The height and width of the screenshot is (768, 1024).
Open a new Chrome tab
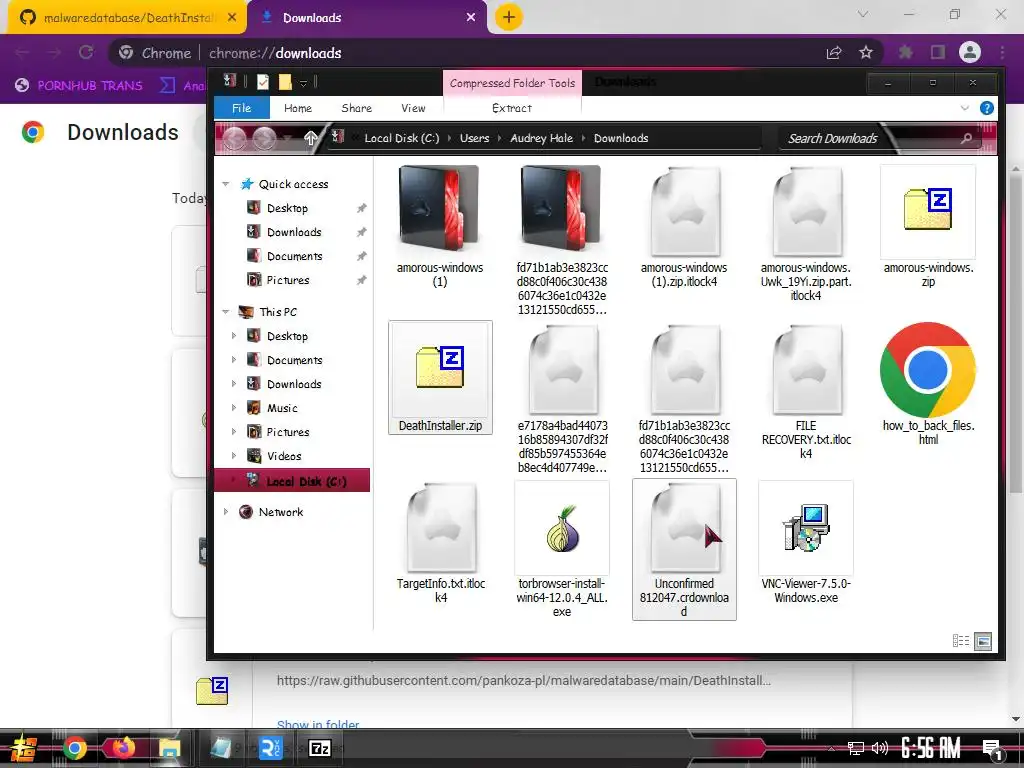(x=509, y=18)
